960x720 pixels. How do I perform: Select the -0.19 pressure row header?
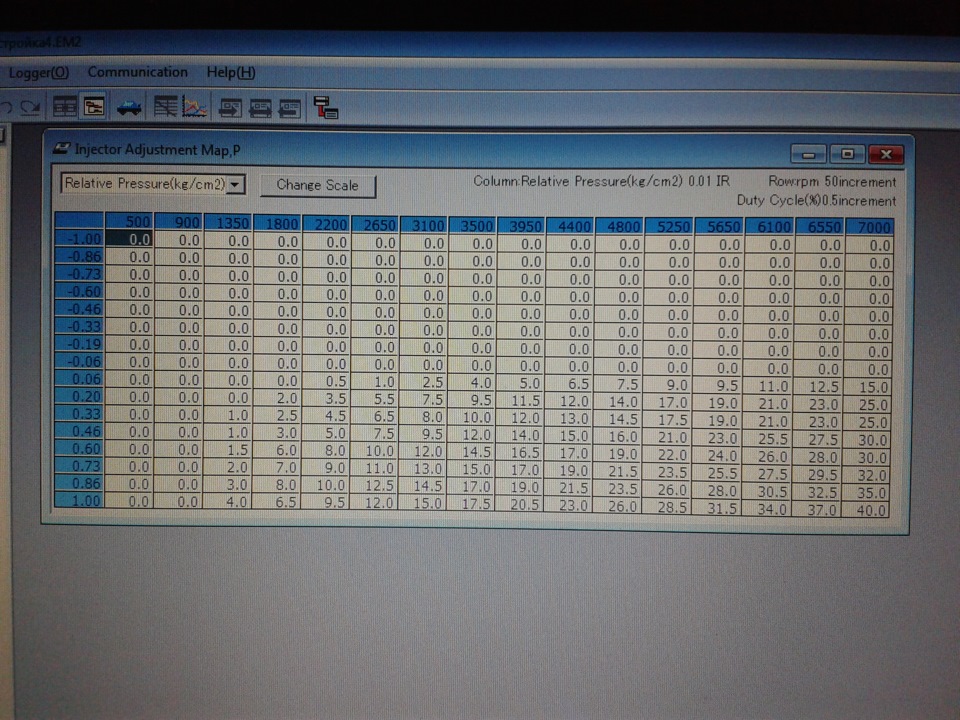pyautogui.click(x=79, y=343)
